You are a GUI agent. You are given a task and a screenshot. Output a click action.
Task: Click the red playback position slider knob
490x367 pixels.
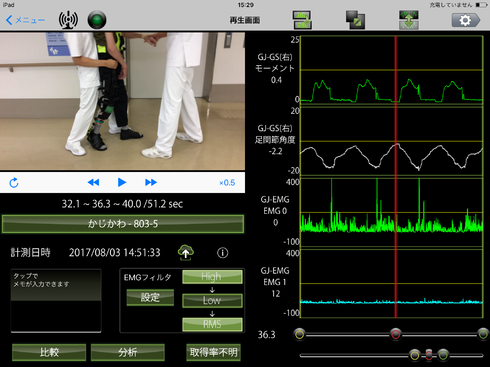pyautogui.click(x=396, y=334)
